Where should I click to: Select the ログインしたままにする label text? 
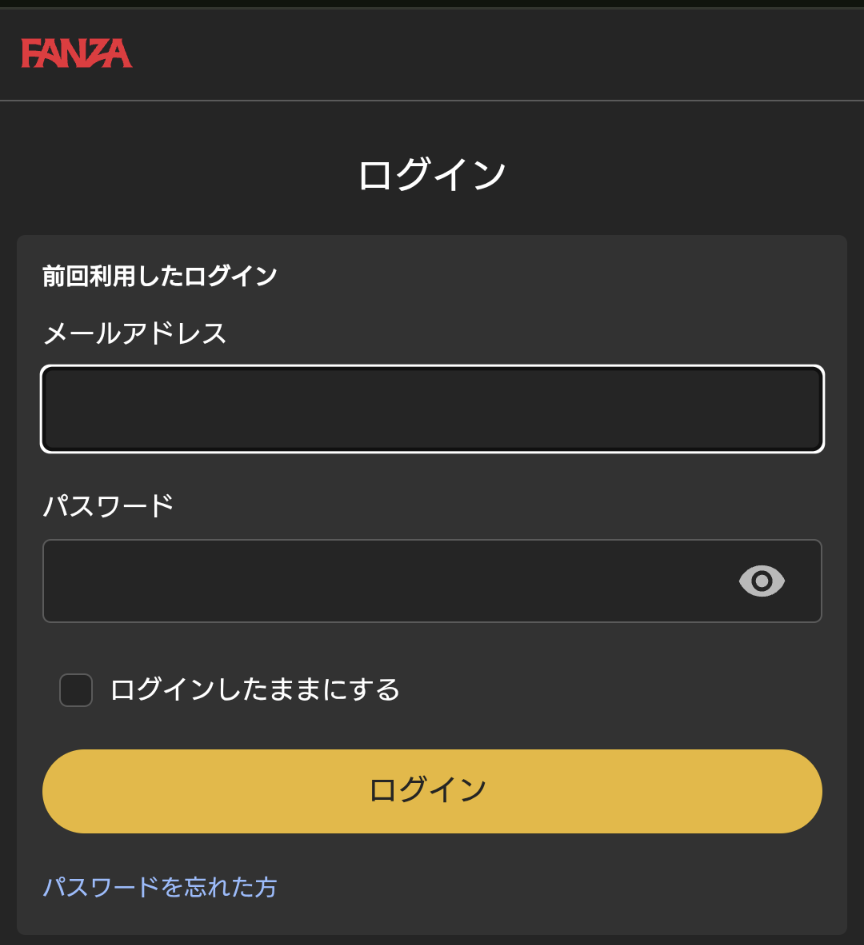[255, 690]
